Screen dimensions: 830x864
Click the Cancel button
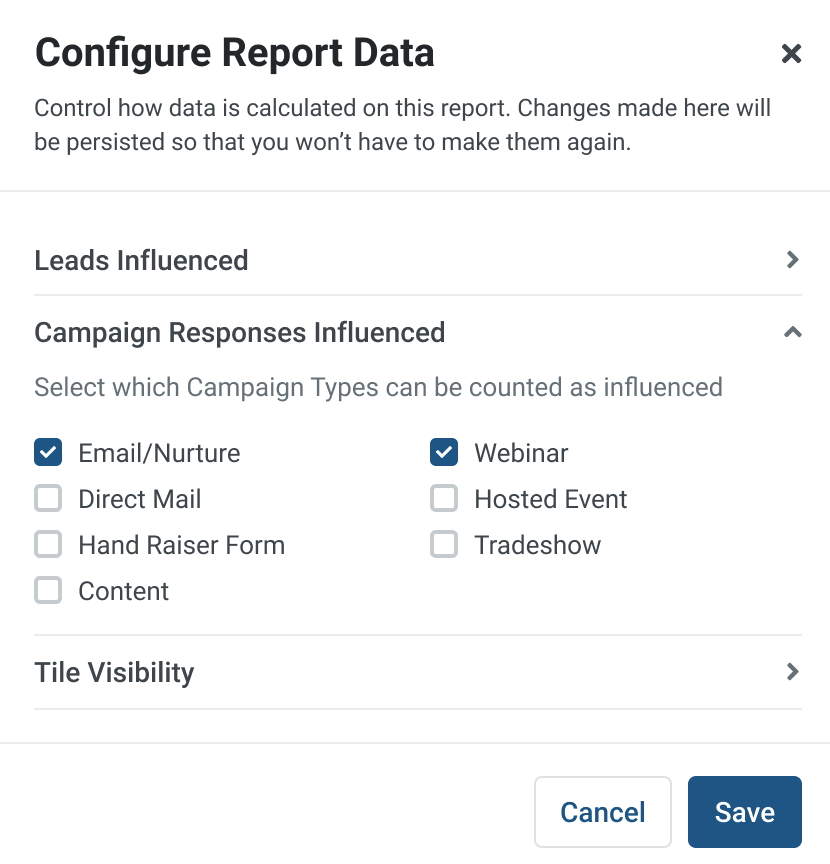pyautogui.click(x=602, y=812)
